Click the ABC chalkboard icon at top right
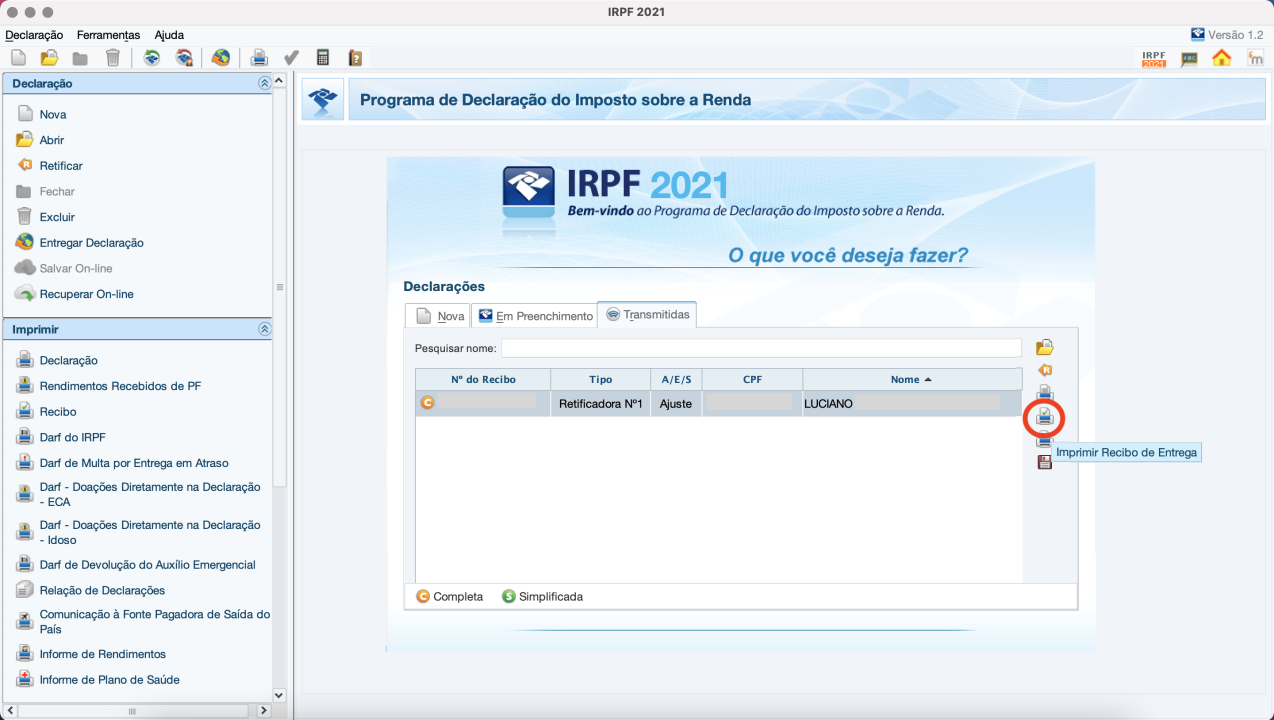The width and height of the screenshot is (1274, 720). [1189, 58]
